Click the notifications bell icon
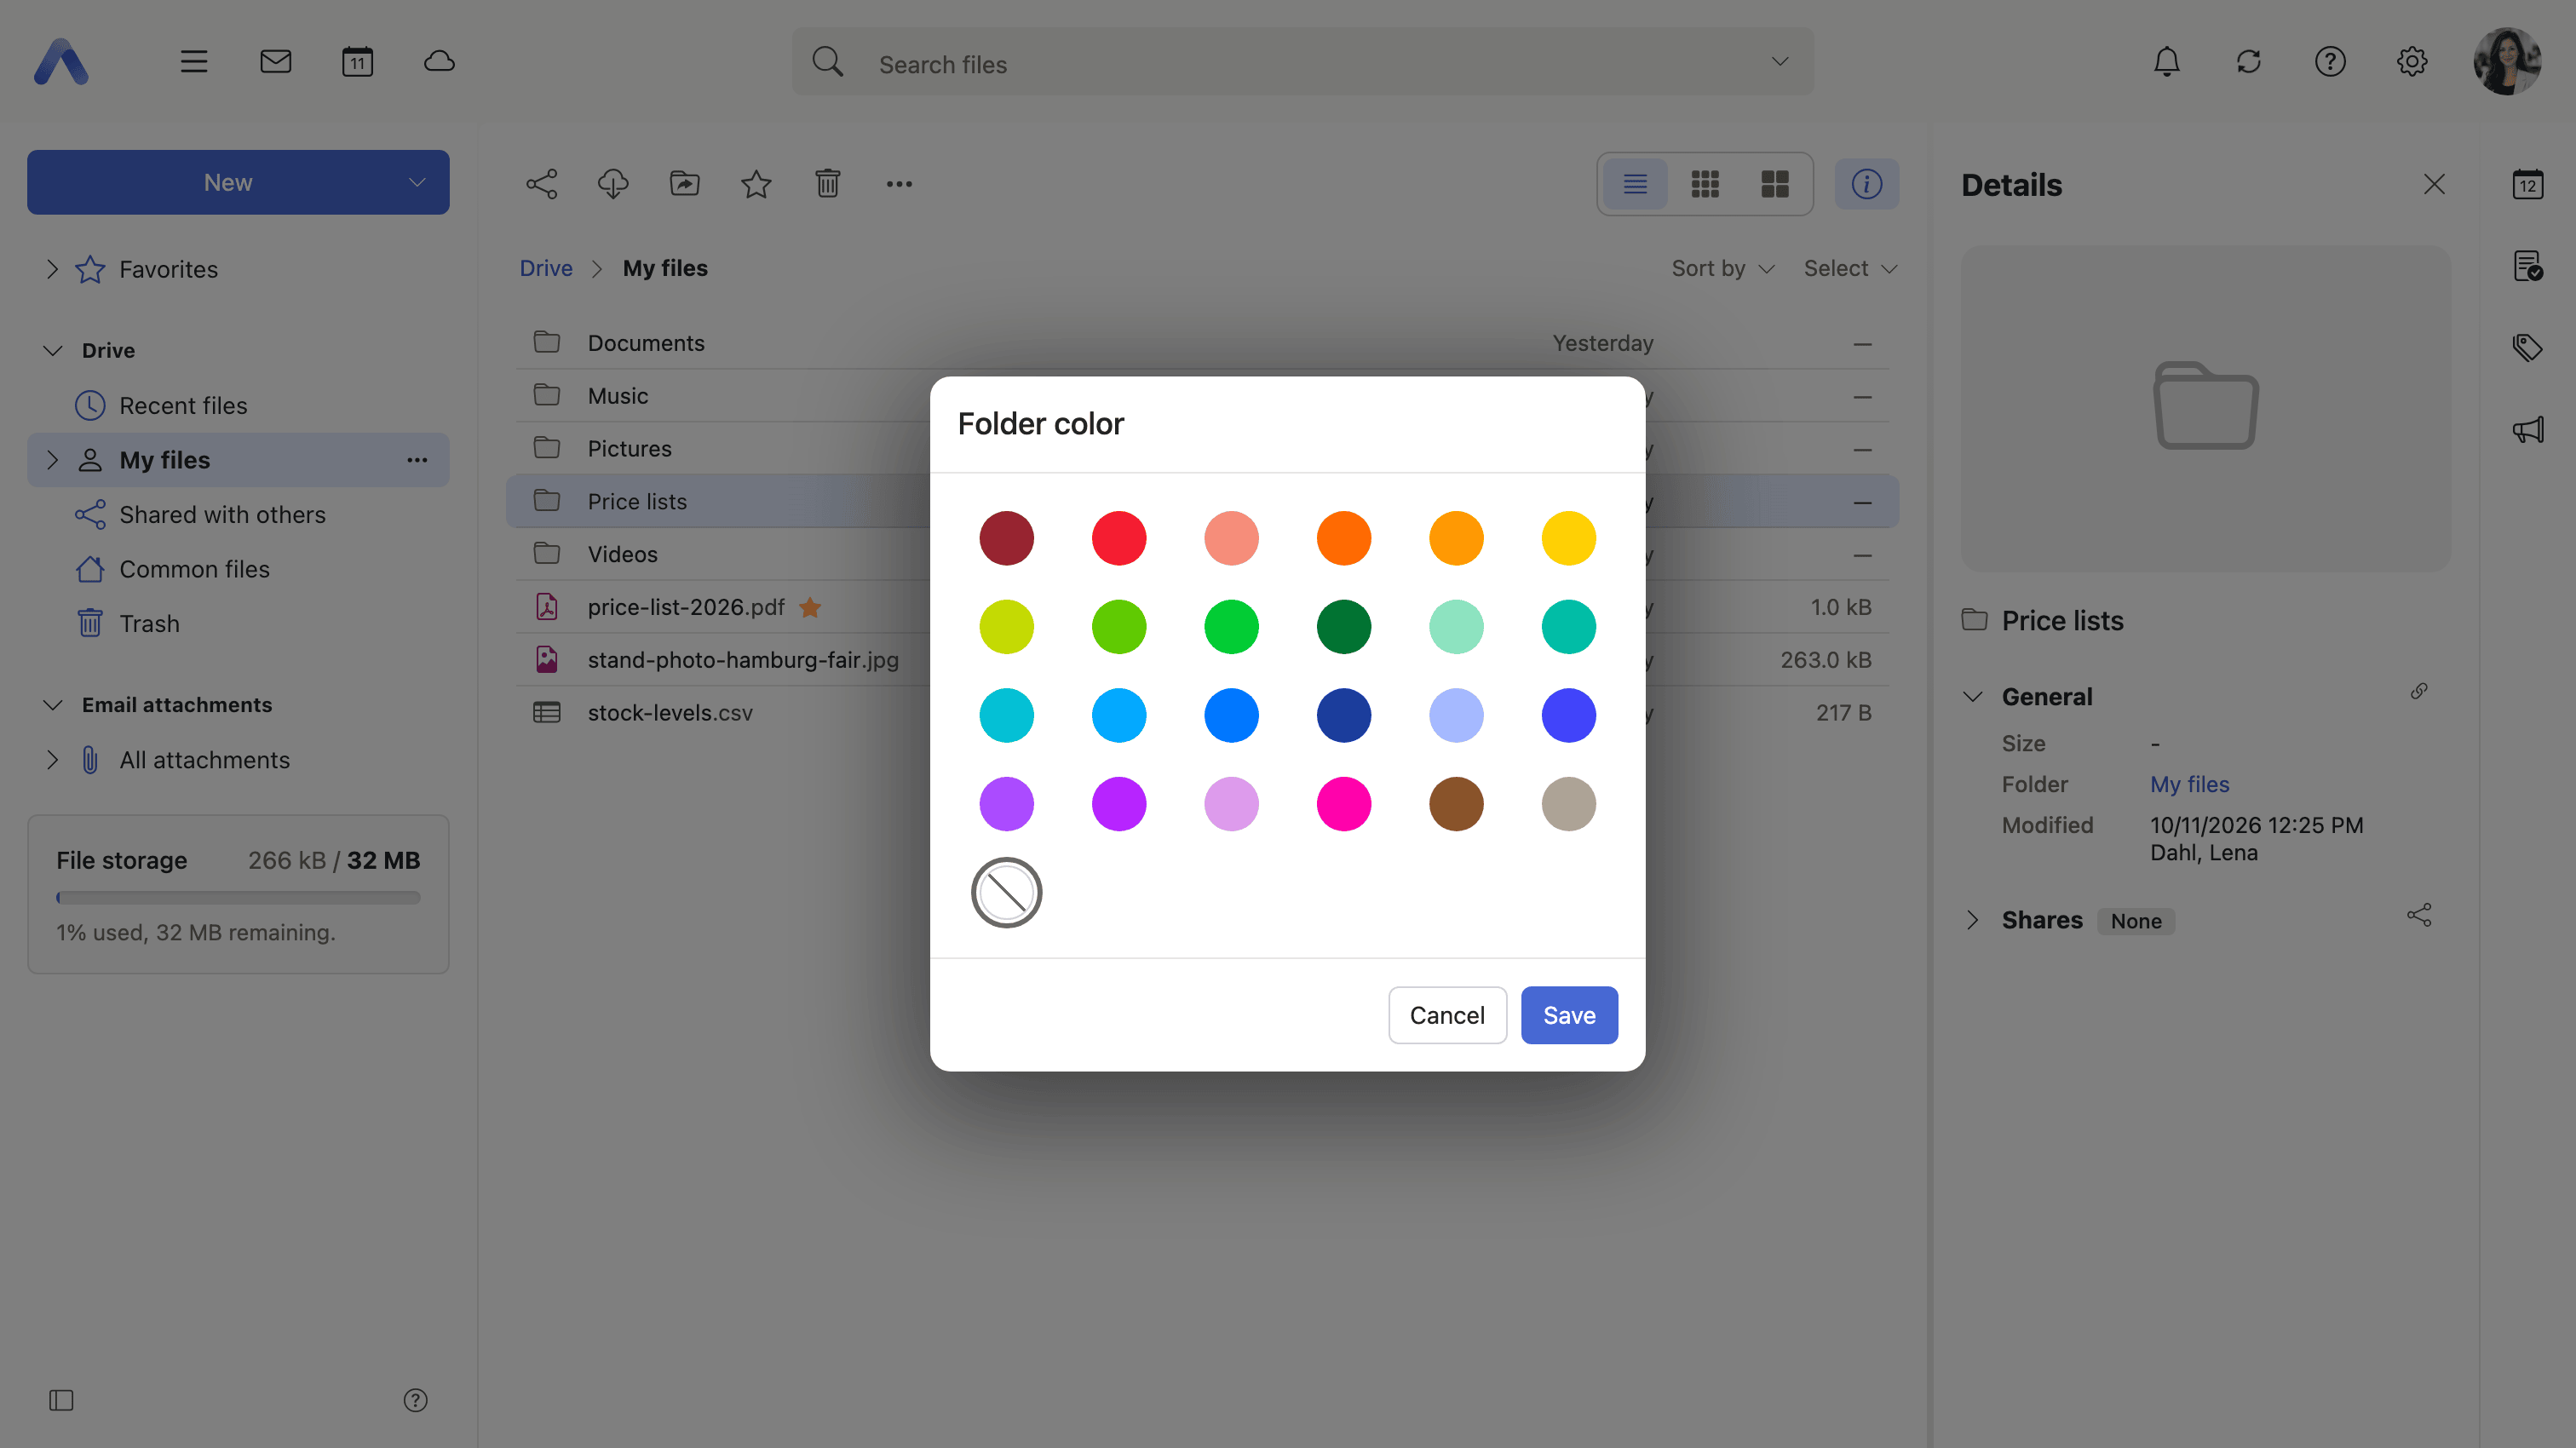Screen dimensions: 2576x1448 [2166, 62]
